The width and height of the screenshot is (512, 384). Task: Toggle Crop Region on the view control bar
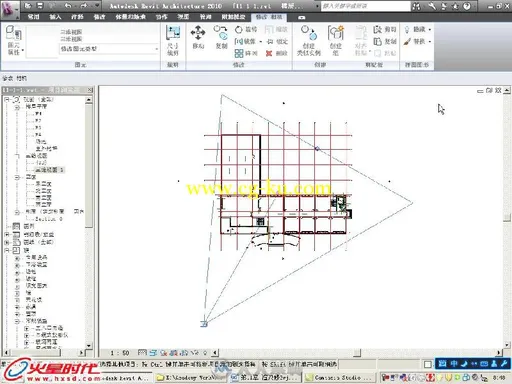[174, 352]
